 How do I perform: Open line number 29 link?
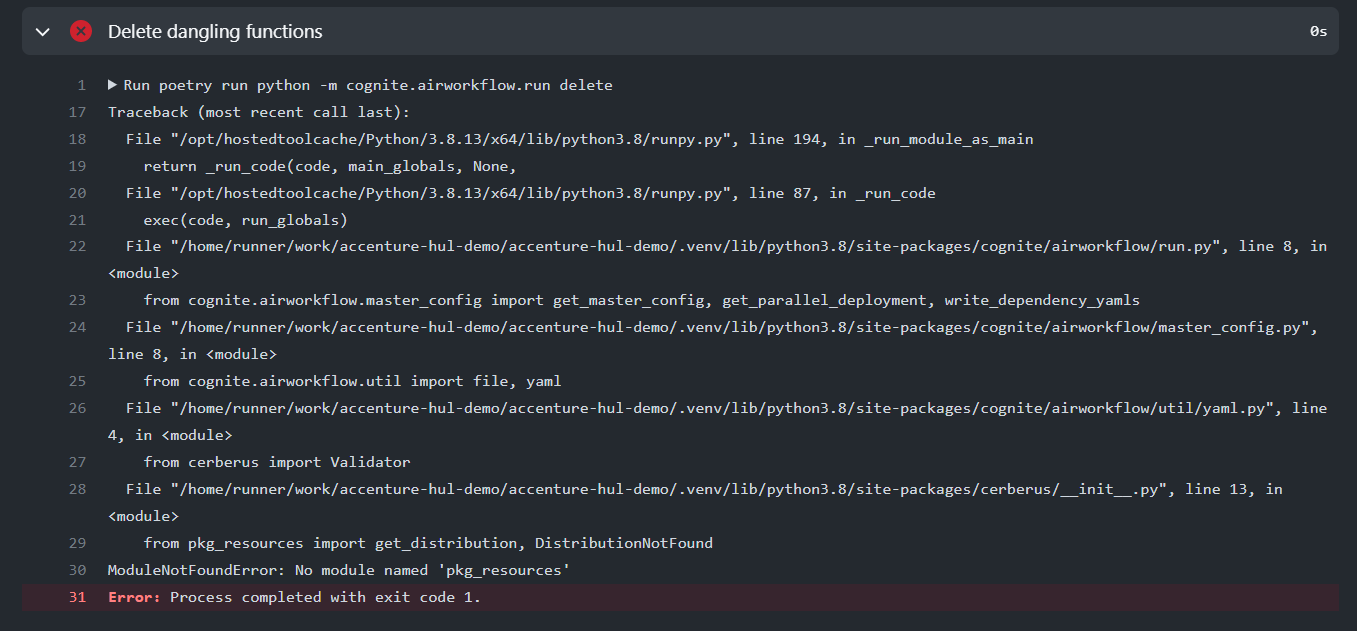click(77, 543)
